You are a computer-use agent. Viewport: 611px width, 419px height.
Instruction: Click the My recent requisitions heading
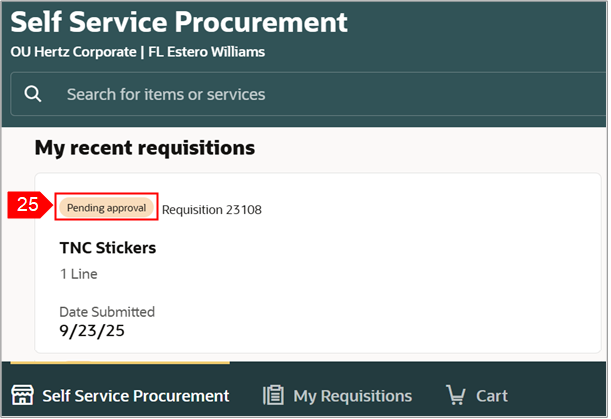coord(145,148)
